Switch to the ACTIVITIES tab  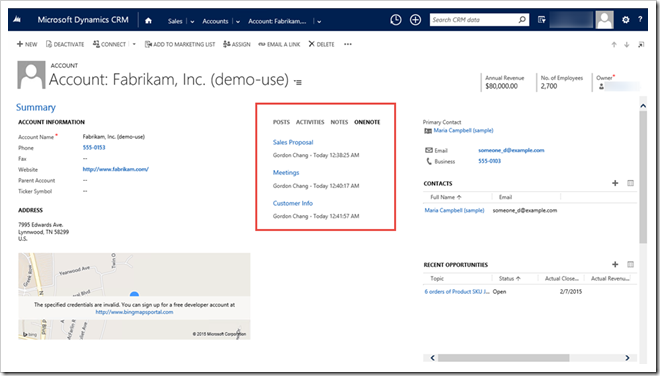310,122
